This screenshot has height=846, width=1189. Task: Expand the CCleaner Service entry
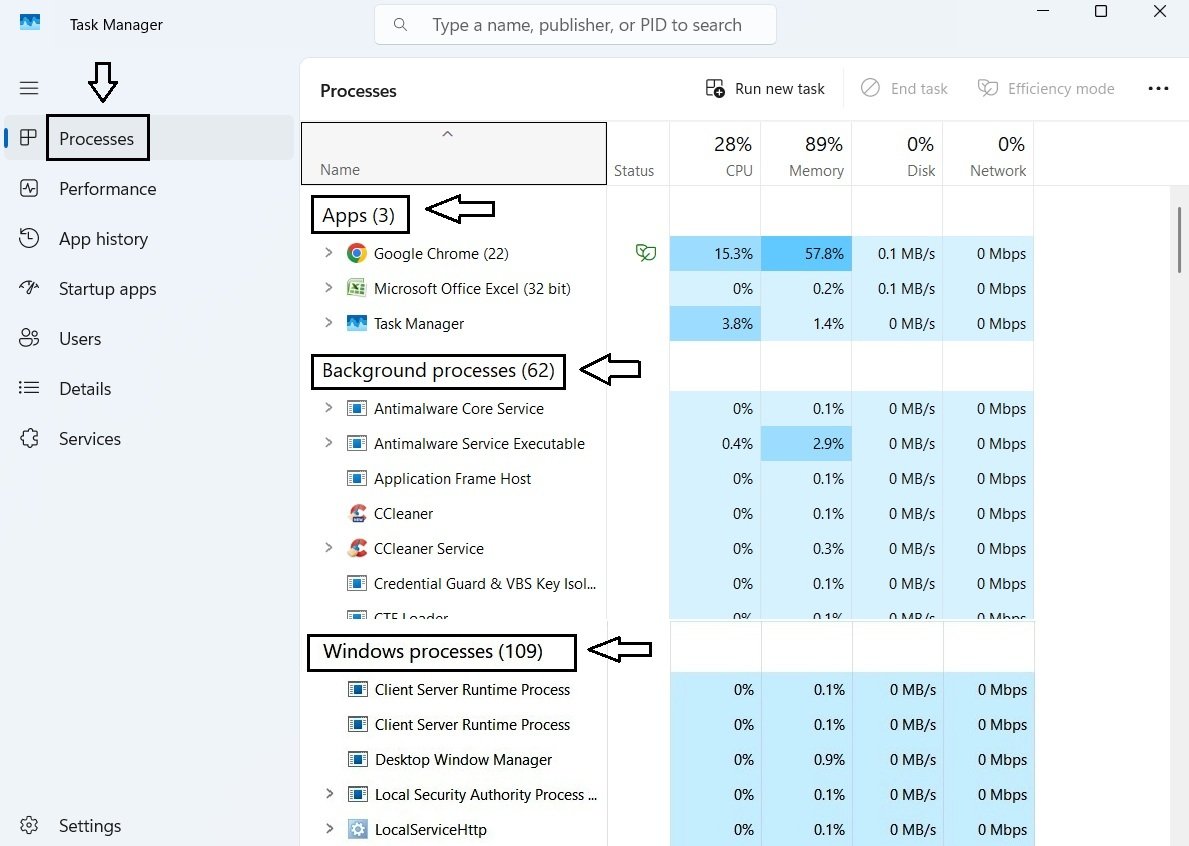coord(328,547)
